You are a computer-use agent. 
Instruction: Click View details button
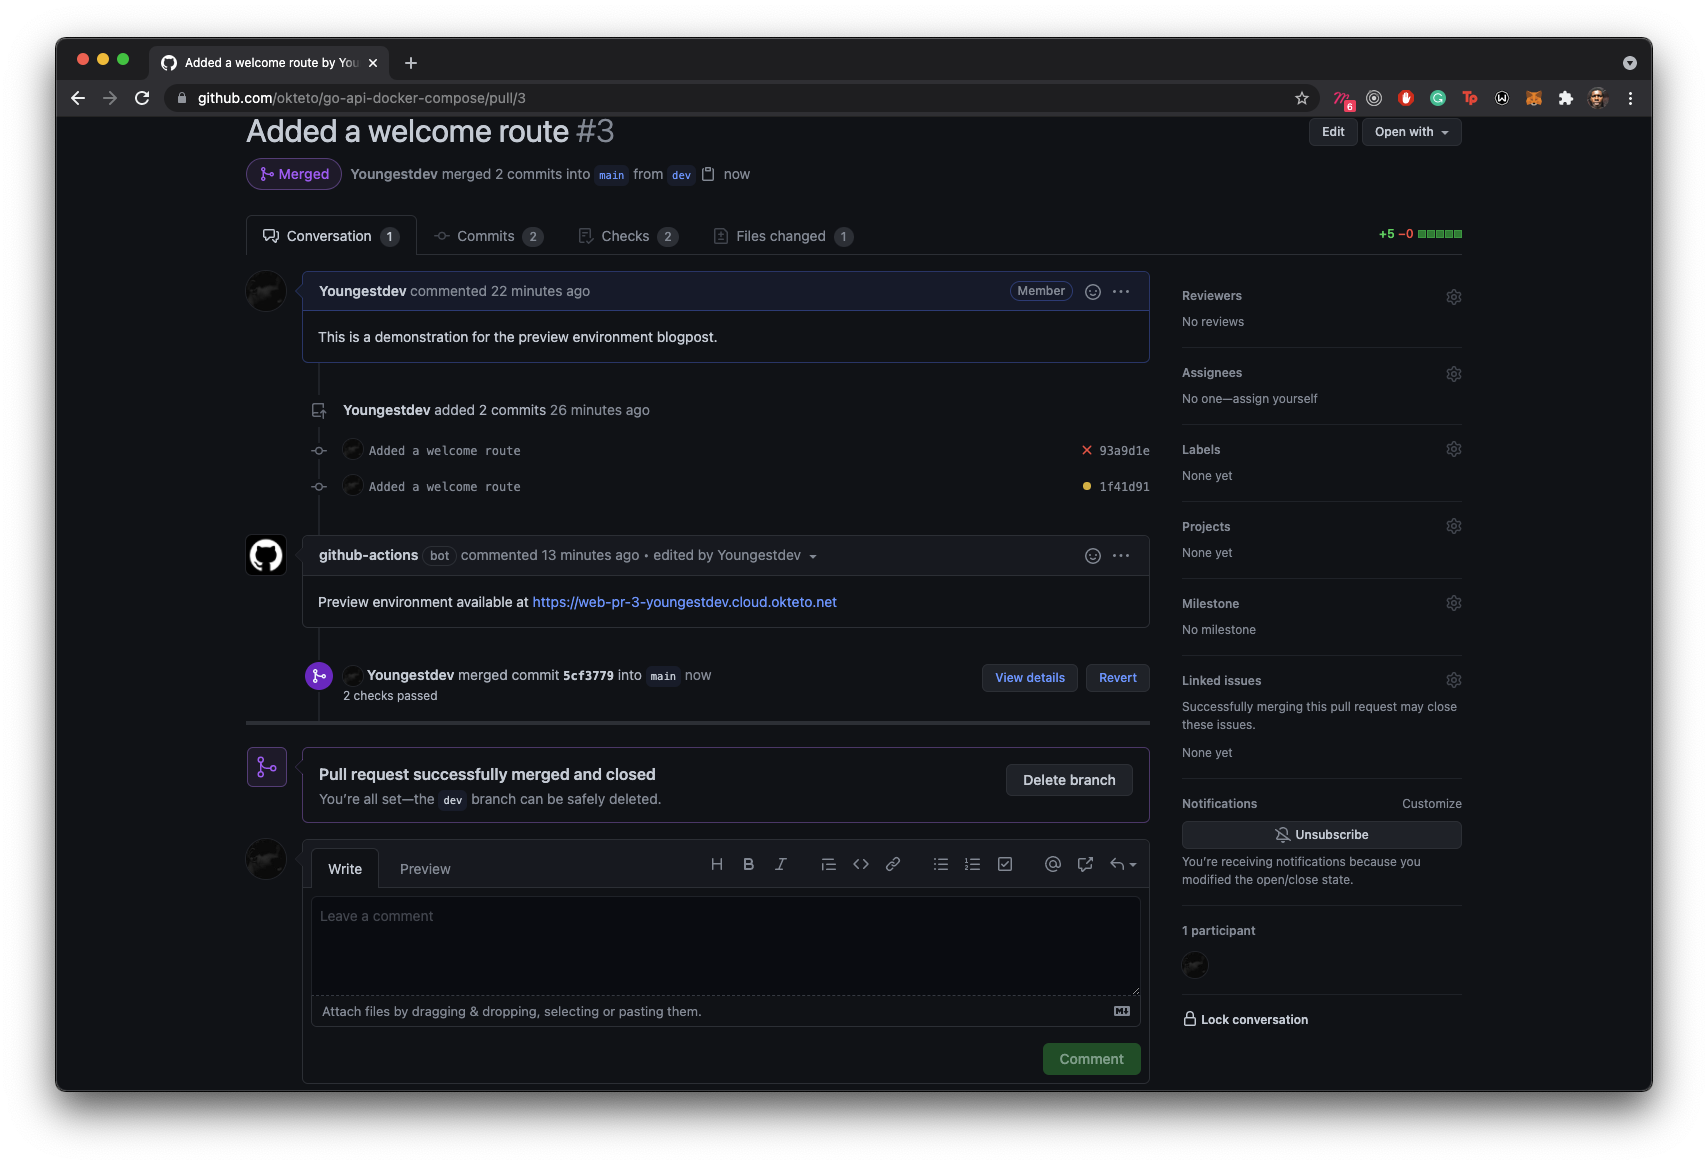(1030, 678)
